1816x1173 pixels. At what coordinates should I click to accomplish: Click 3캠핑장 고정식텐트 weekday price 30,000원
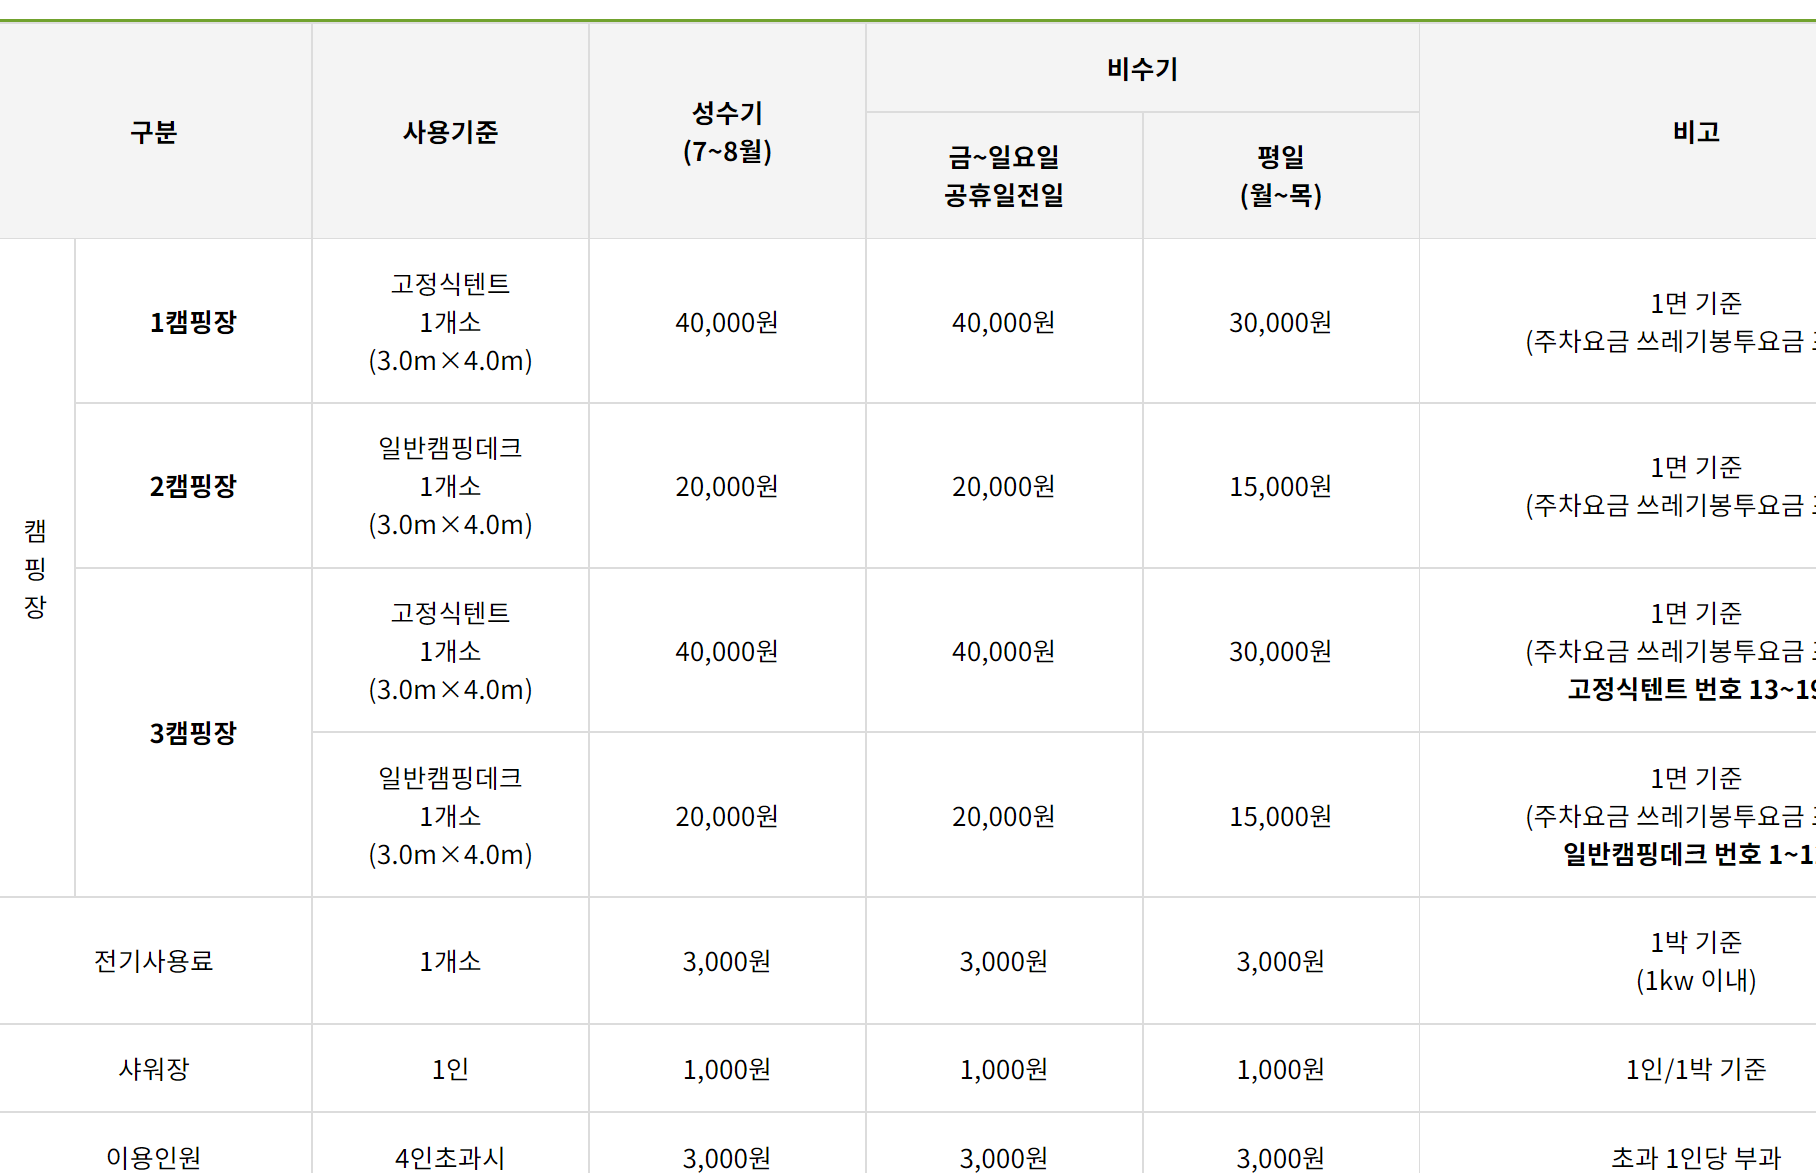click(1281, 651)
